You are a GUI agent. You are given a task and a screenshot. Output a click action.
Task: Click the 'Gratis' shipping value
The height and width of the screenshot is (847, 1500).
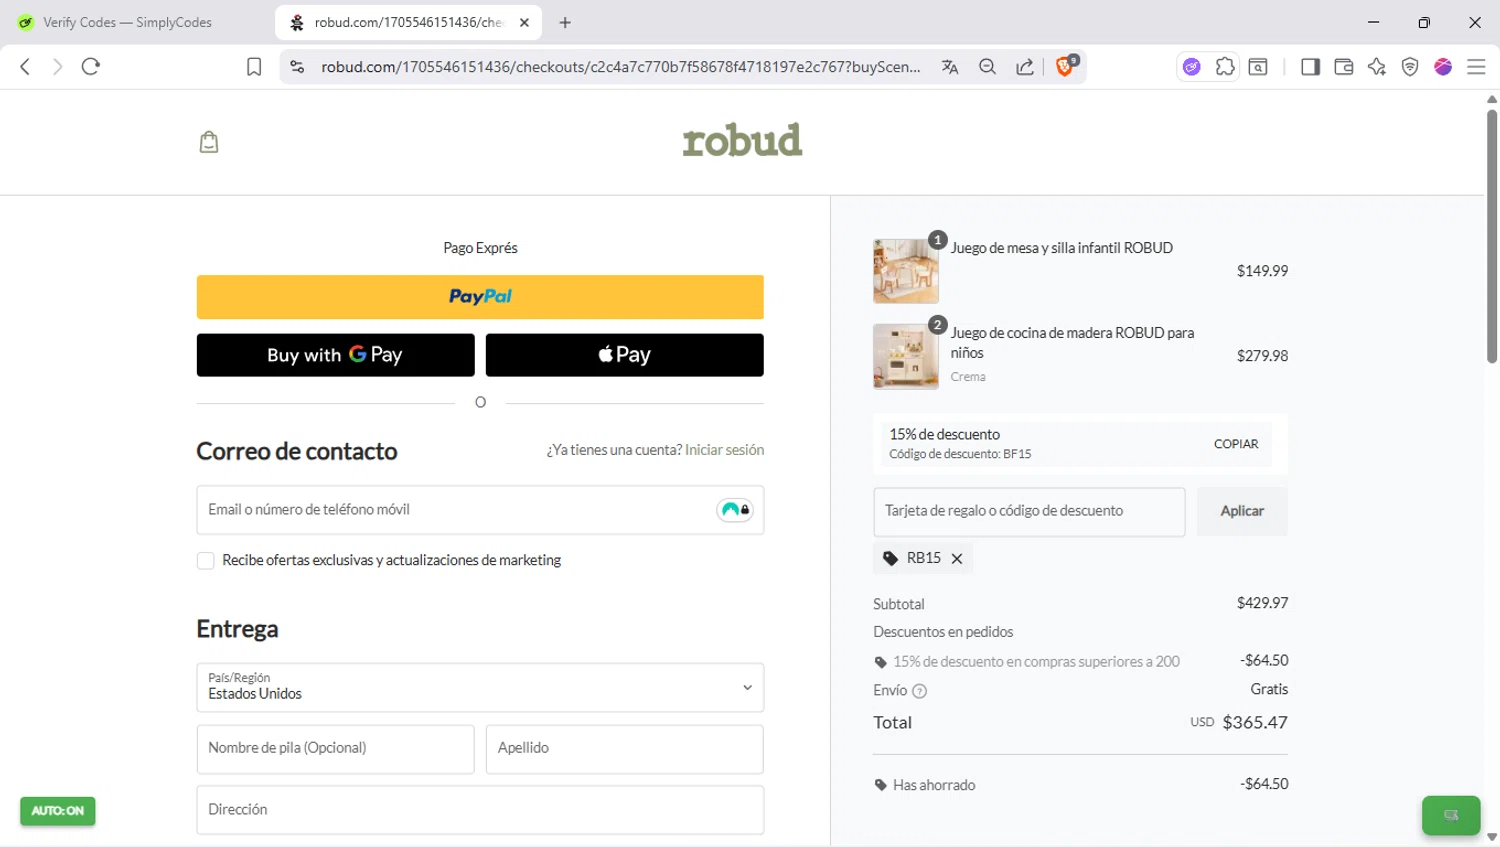click(1269, 689)
